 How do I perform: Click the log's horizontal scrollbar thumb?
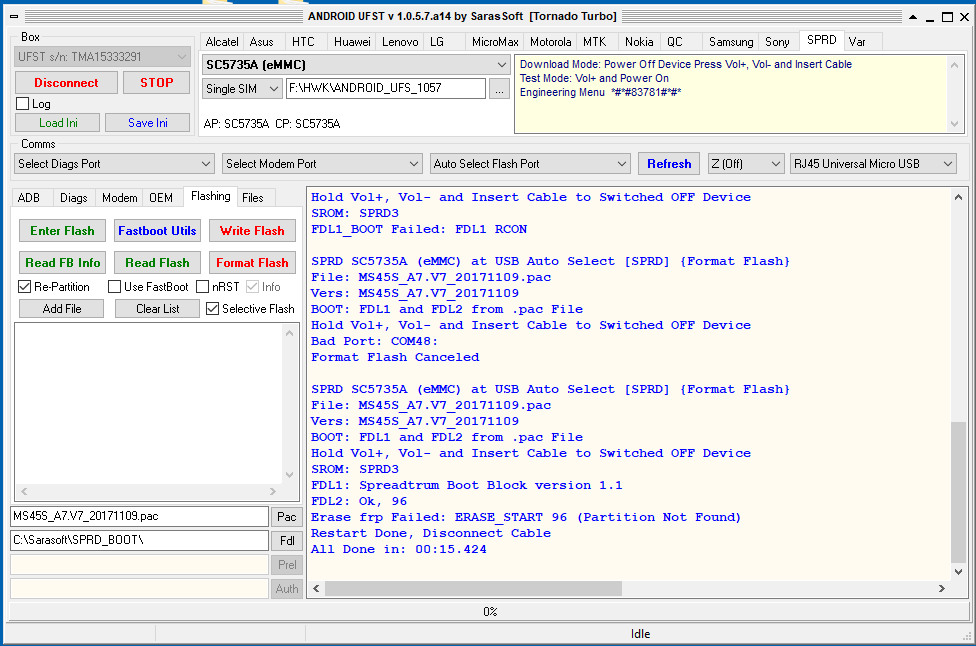(x=473, y=588)
